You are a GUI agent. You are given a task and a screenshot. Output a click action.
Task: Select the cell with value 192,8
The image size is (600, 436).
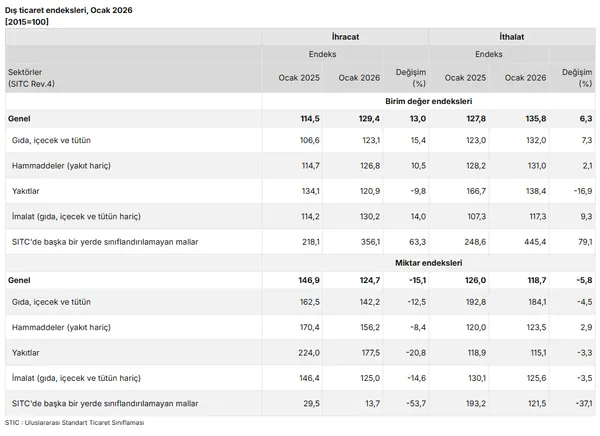pos(473,300)
